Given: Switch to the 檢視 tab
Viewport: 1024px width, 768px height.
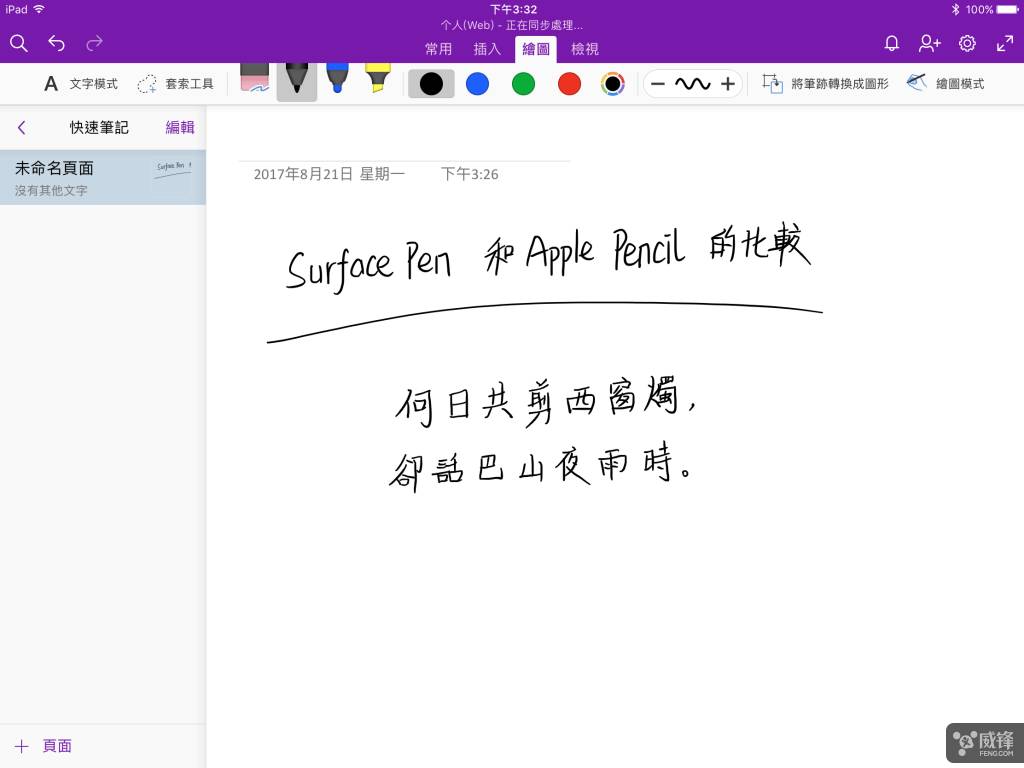Looking at the screenshot, I should pyautogui.click(x=585, y=49).
